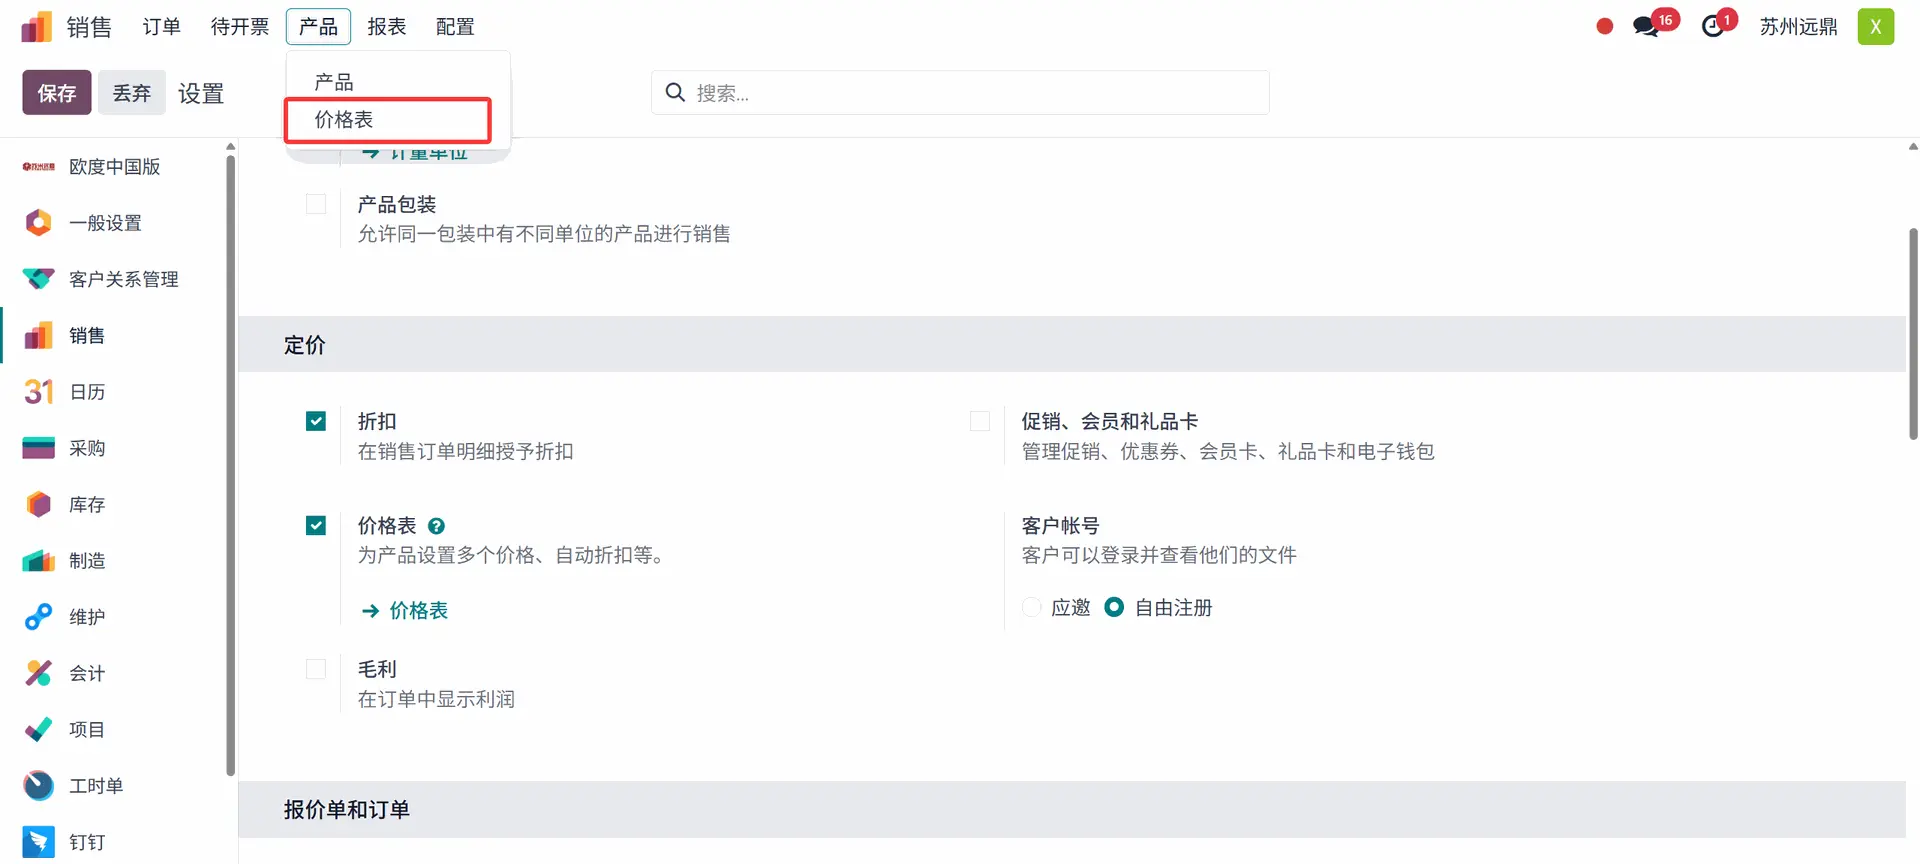The width and height of the screenshot is (1920, 864).
Task: Choose Pricelists from the Products dropdown
Action: point(344,120)
